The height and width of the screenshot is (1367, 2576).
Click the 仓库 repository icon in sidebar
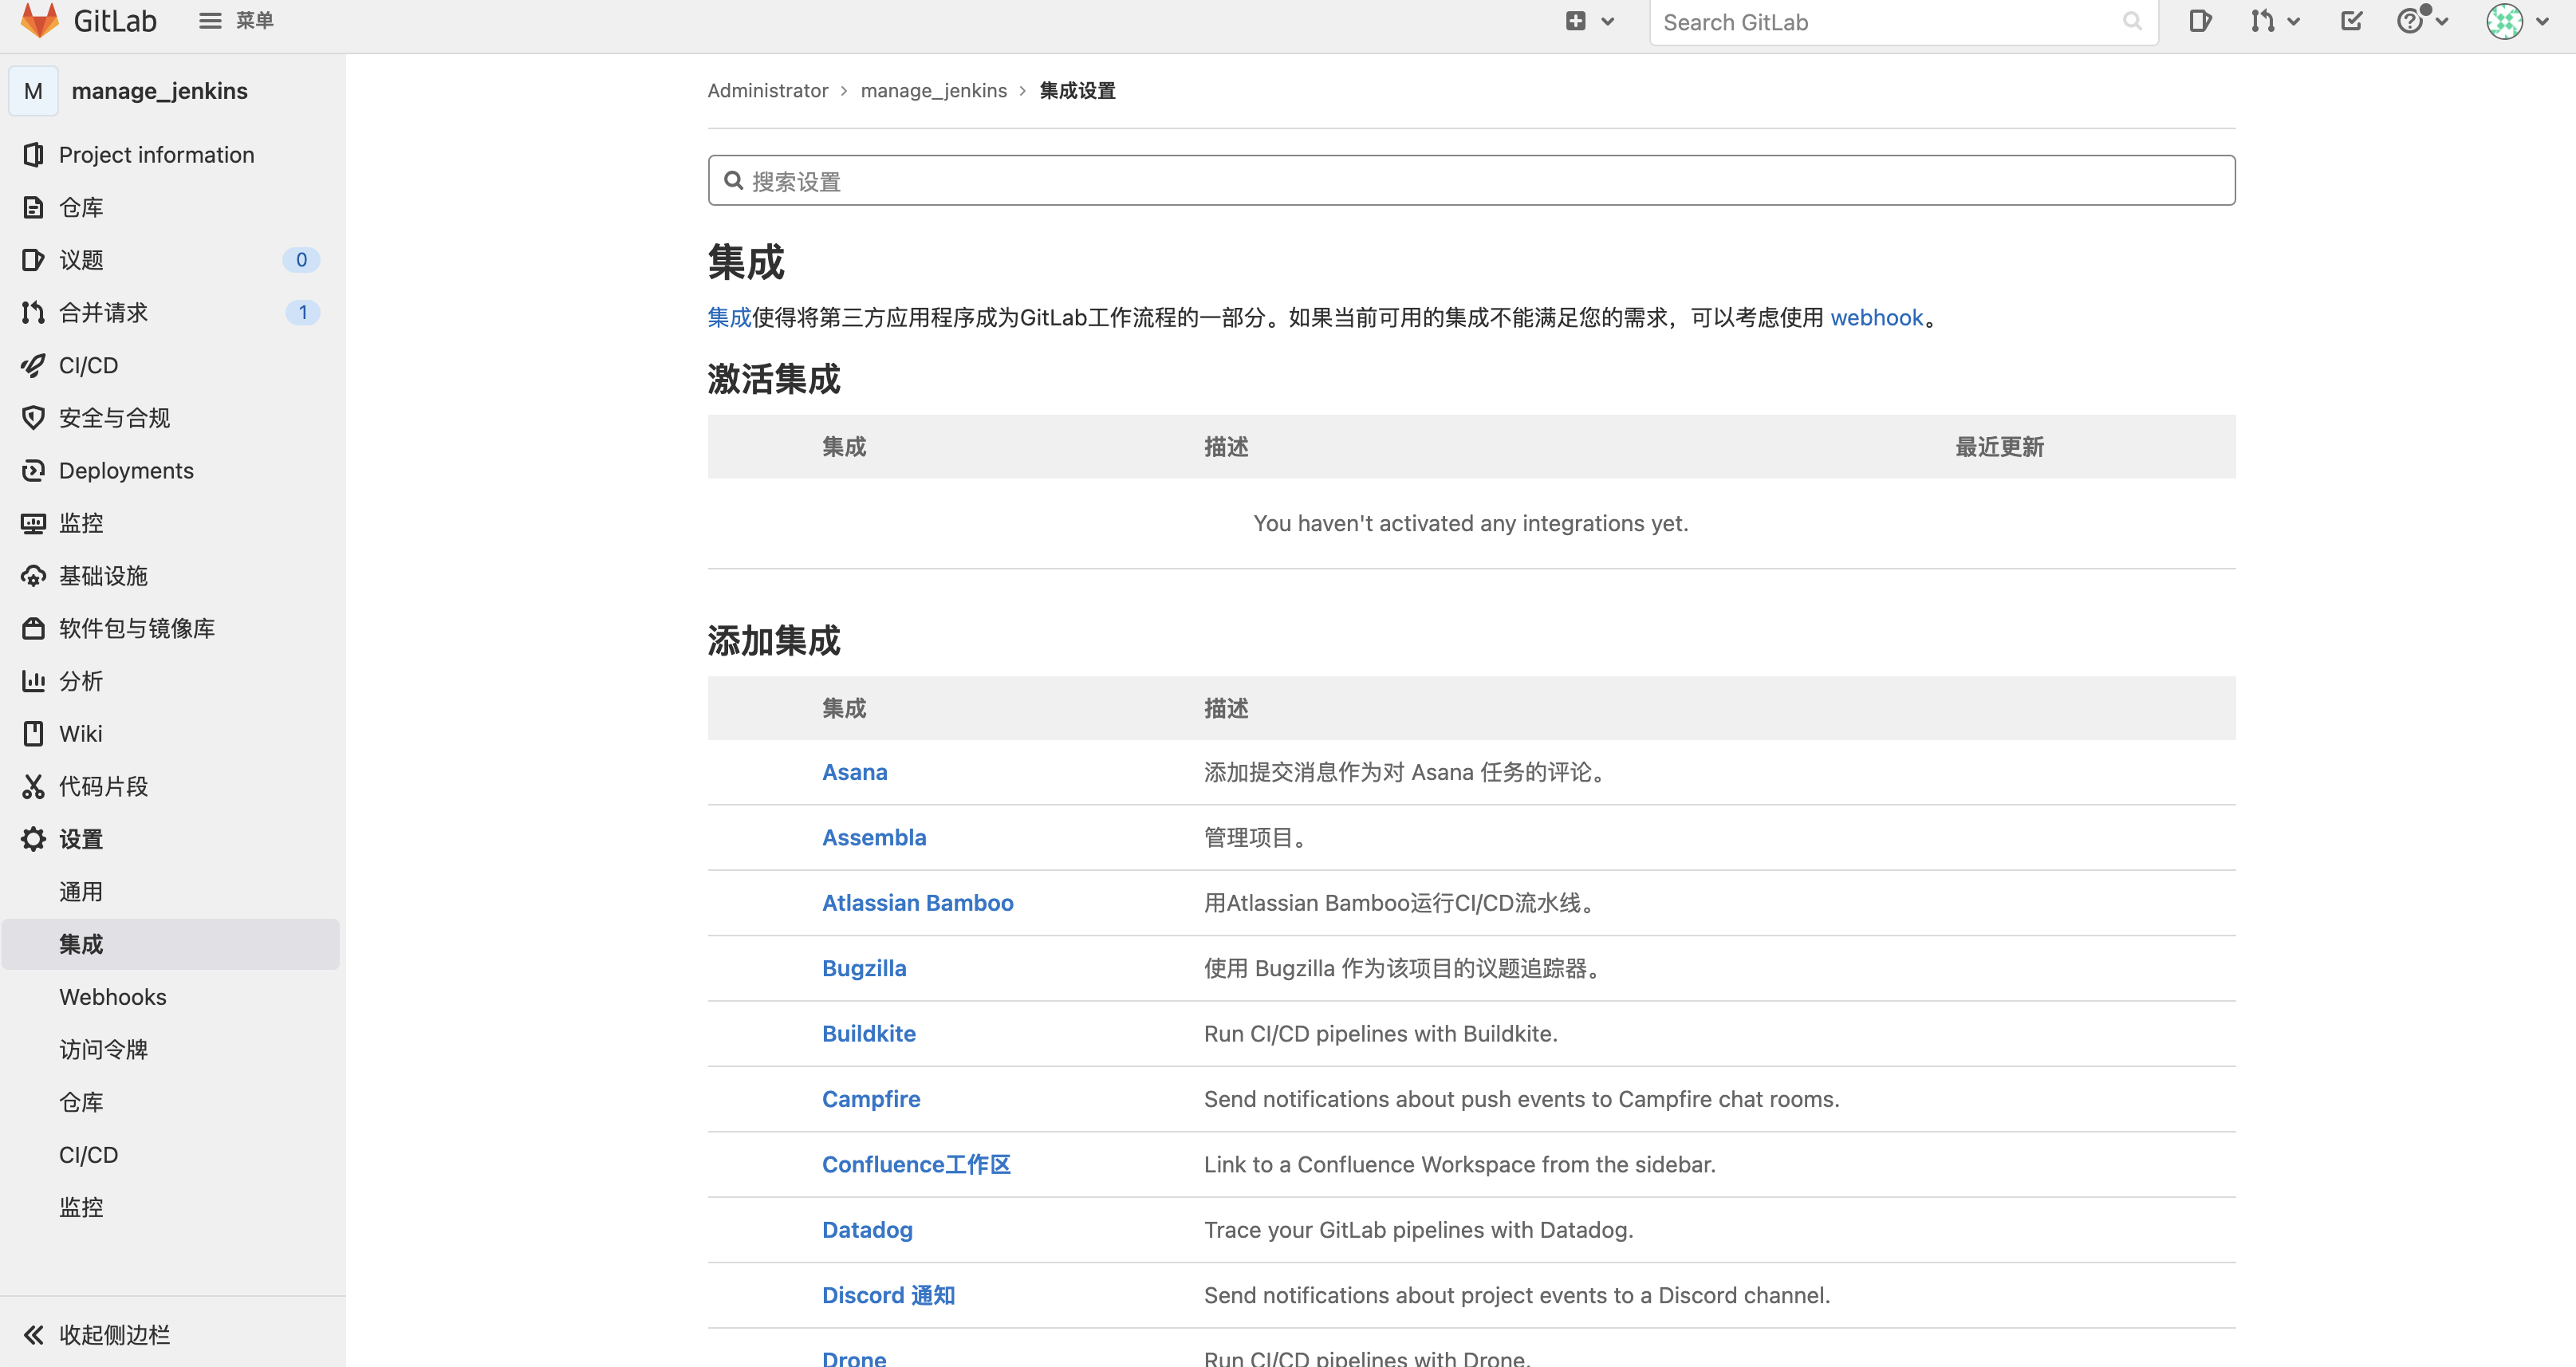(x=33, y=207)
